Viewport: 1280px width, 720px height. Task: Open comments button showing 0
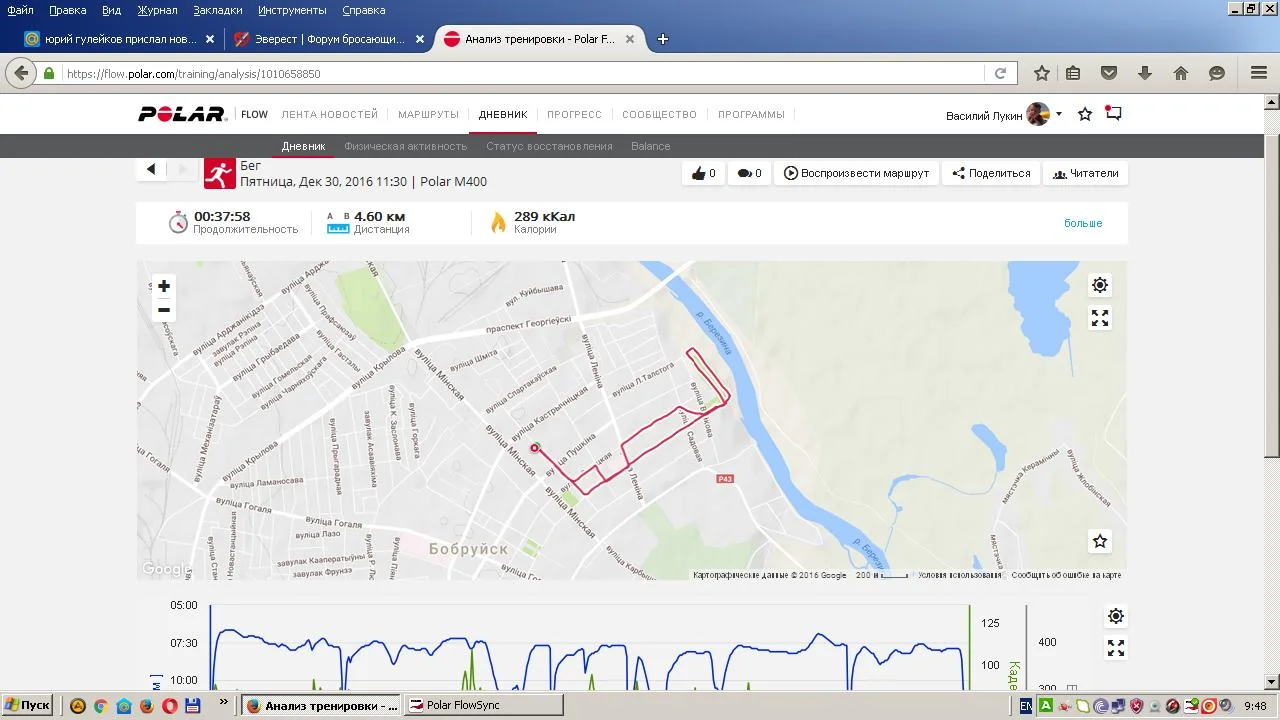(x=750, y=173)
